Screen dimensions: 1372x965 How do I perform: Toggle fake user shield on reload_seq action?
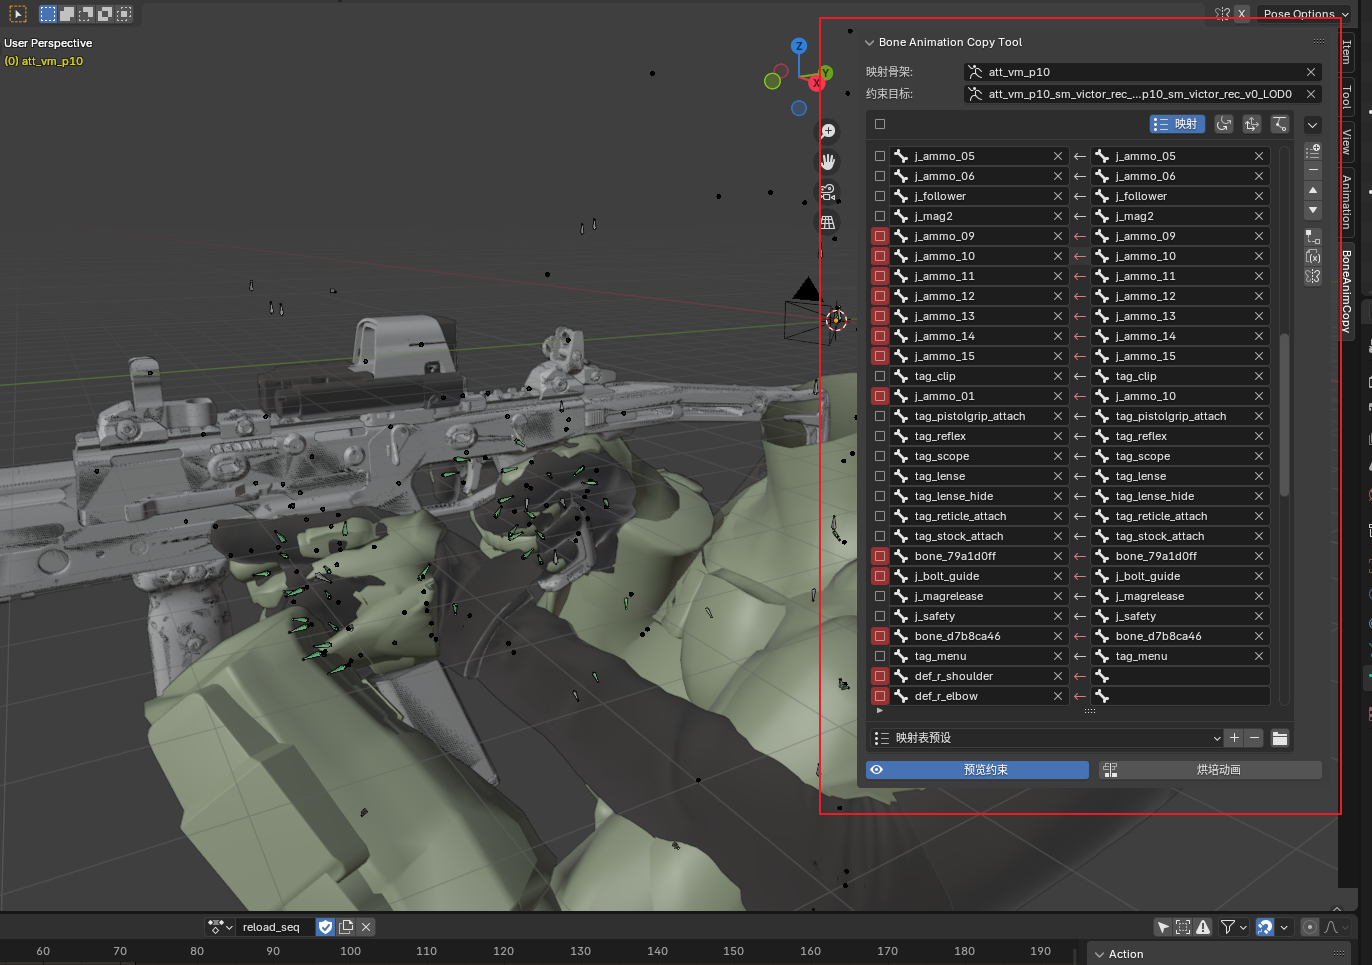pyautogui.click(x=325, y=927)
